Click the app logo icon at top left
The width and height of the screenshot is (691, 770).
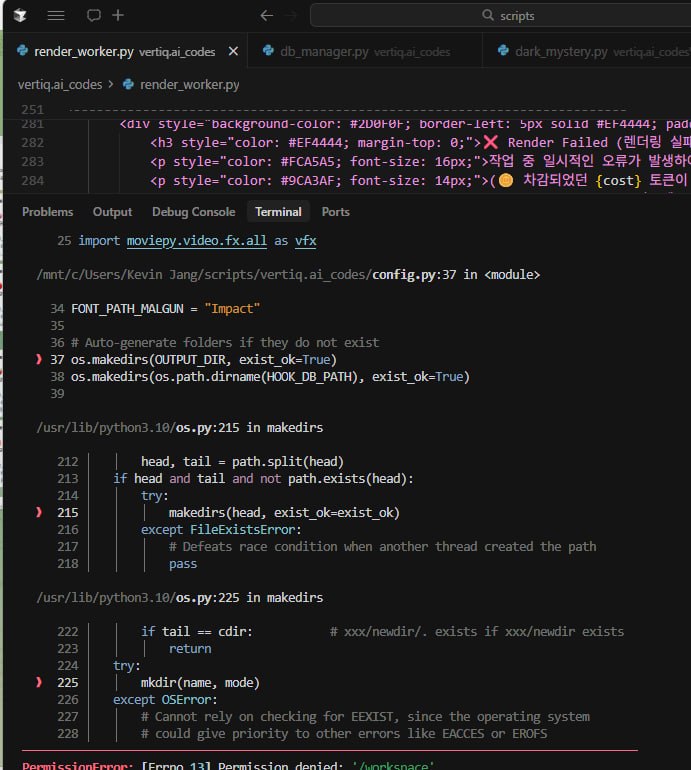click(20, 15)
